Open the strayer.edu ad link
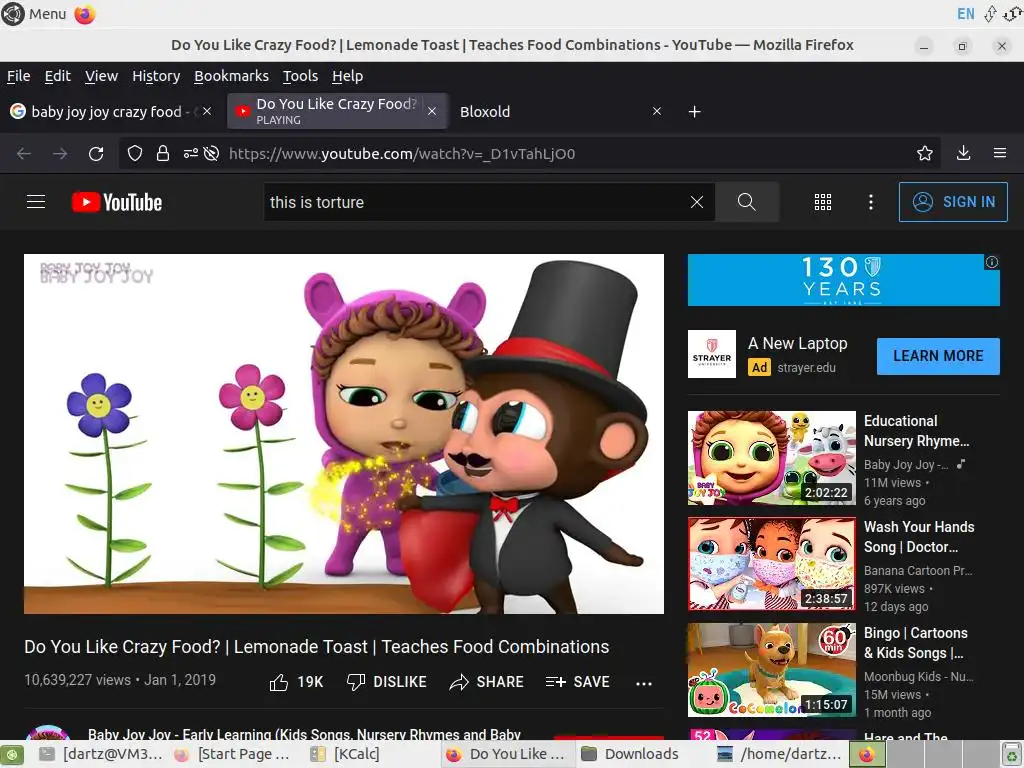 coord(806,368)
